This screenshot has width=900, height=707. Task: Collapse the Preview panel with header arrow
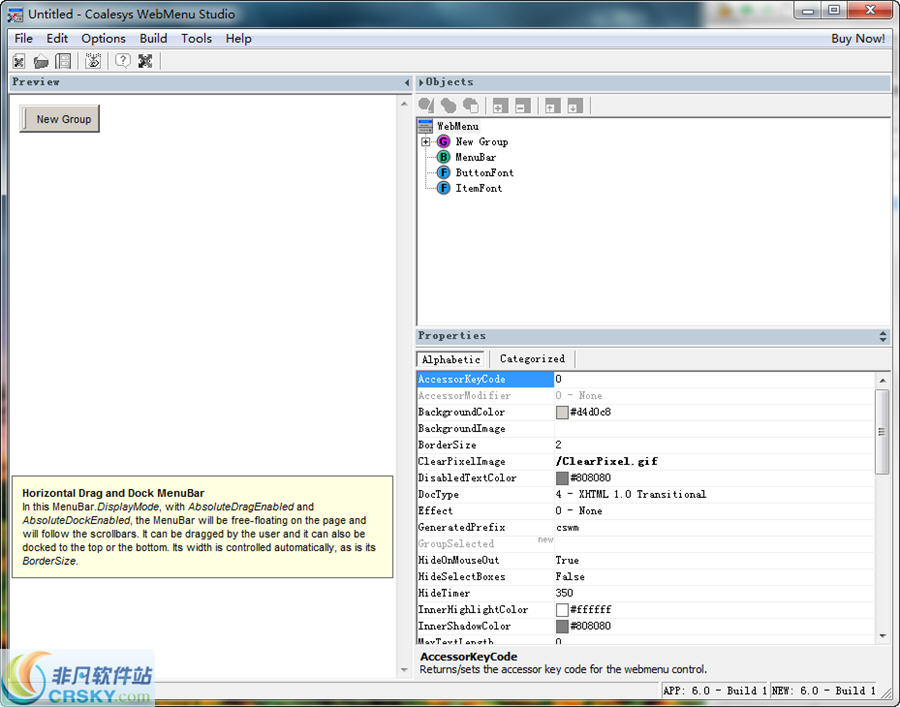coord(407,83)
